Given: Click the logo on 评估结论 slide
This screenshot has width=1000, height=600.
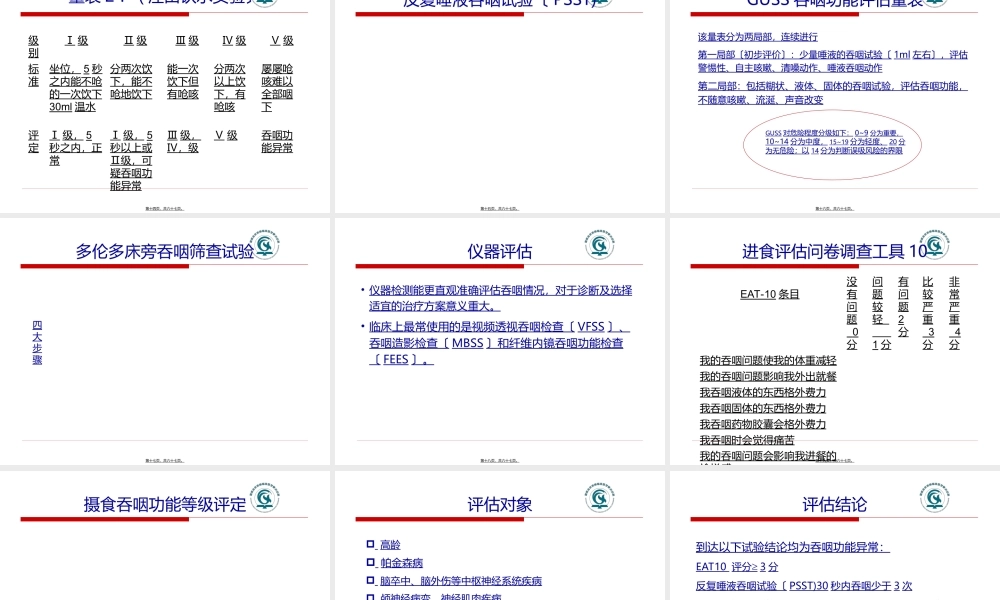Looking at the screenshot, I should (934, 496).
